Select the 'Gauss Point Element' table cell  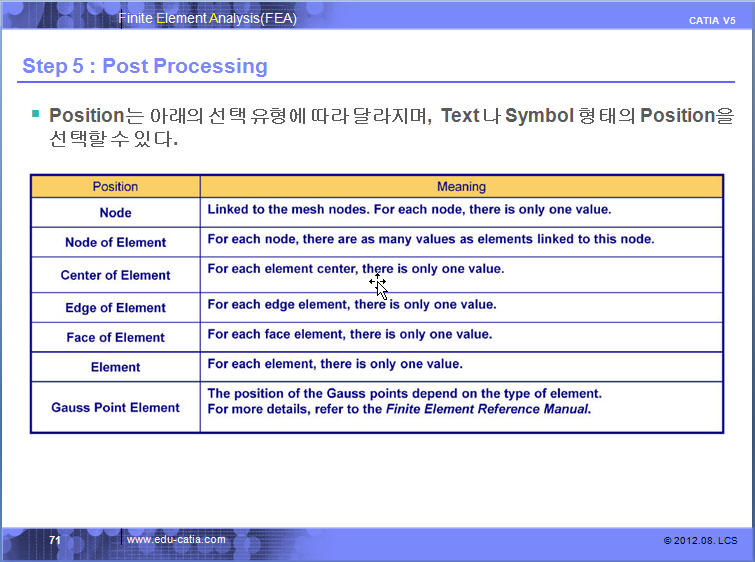(115, 407)
